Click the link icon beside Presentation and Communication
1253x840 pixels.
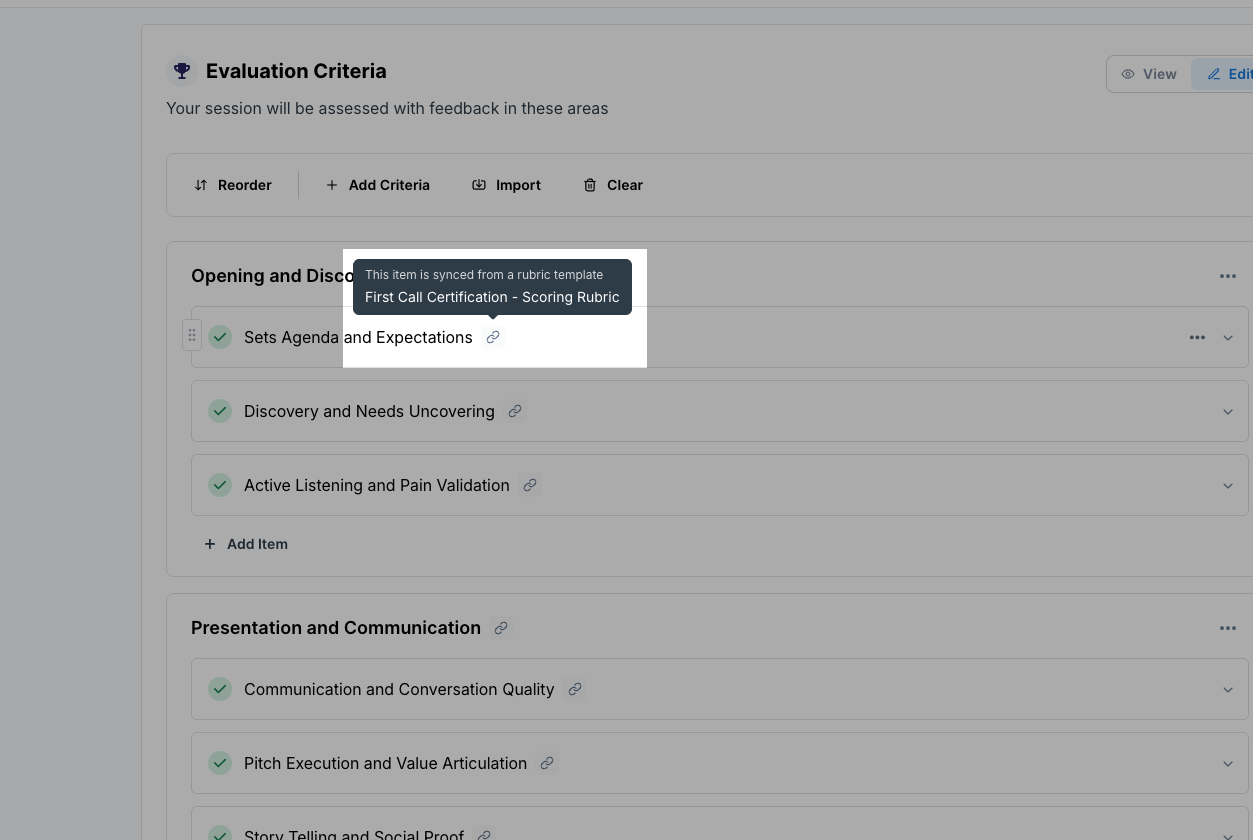click(x=500, y=627)
